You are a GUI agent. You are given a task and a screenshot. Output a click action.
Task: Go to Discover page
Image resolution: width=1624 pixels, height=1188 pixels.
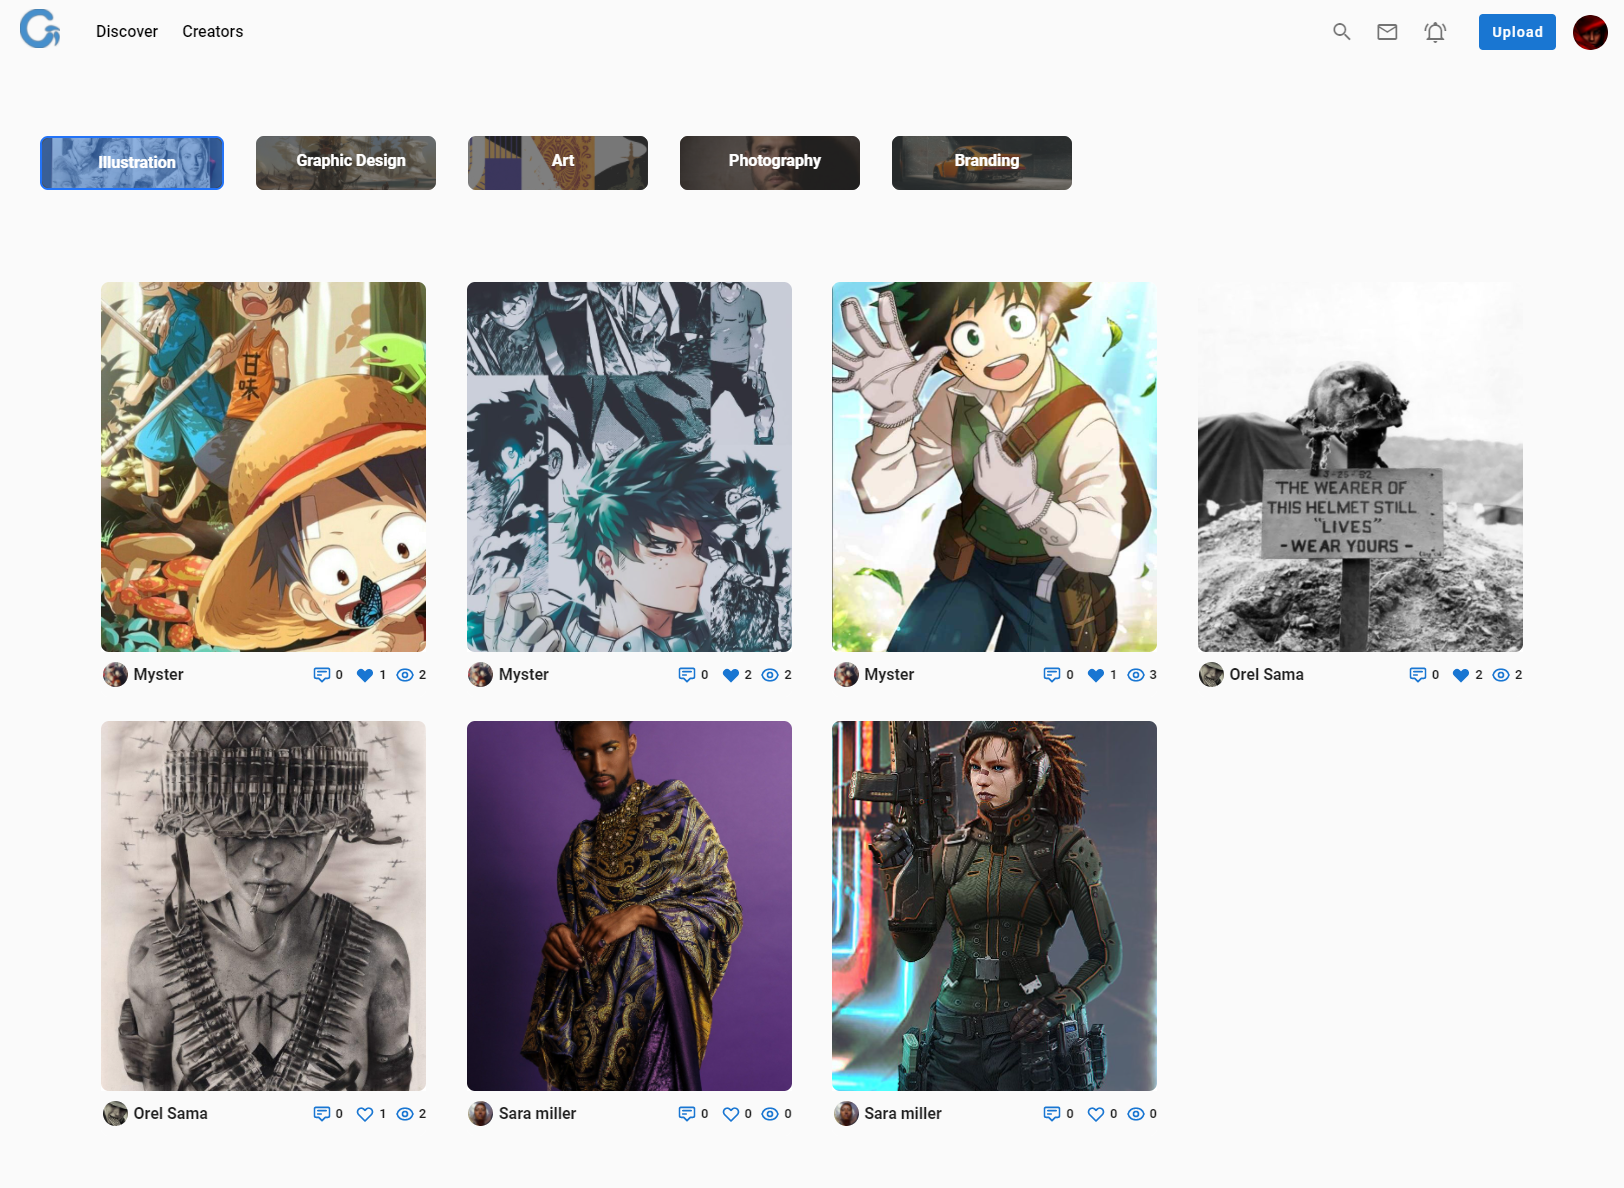(x=127, y=31)
